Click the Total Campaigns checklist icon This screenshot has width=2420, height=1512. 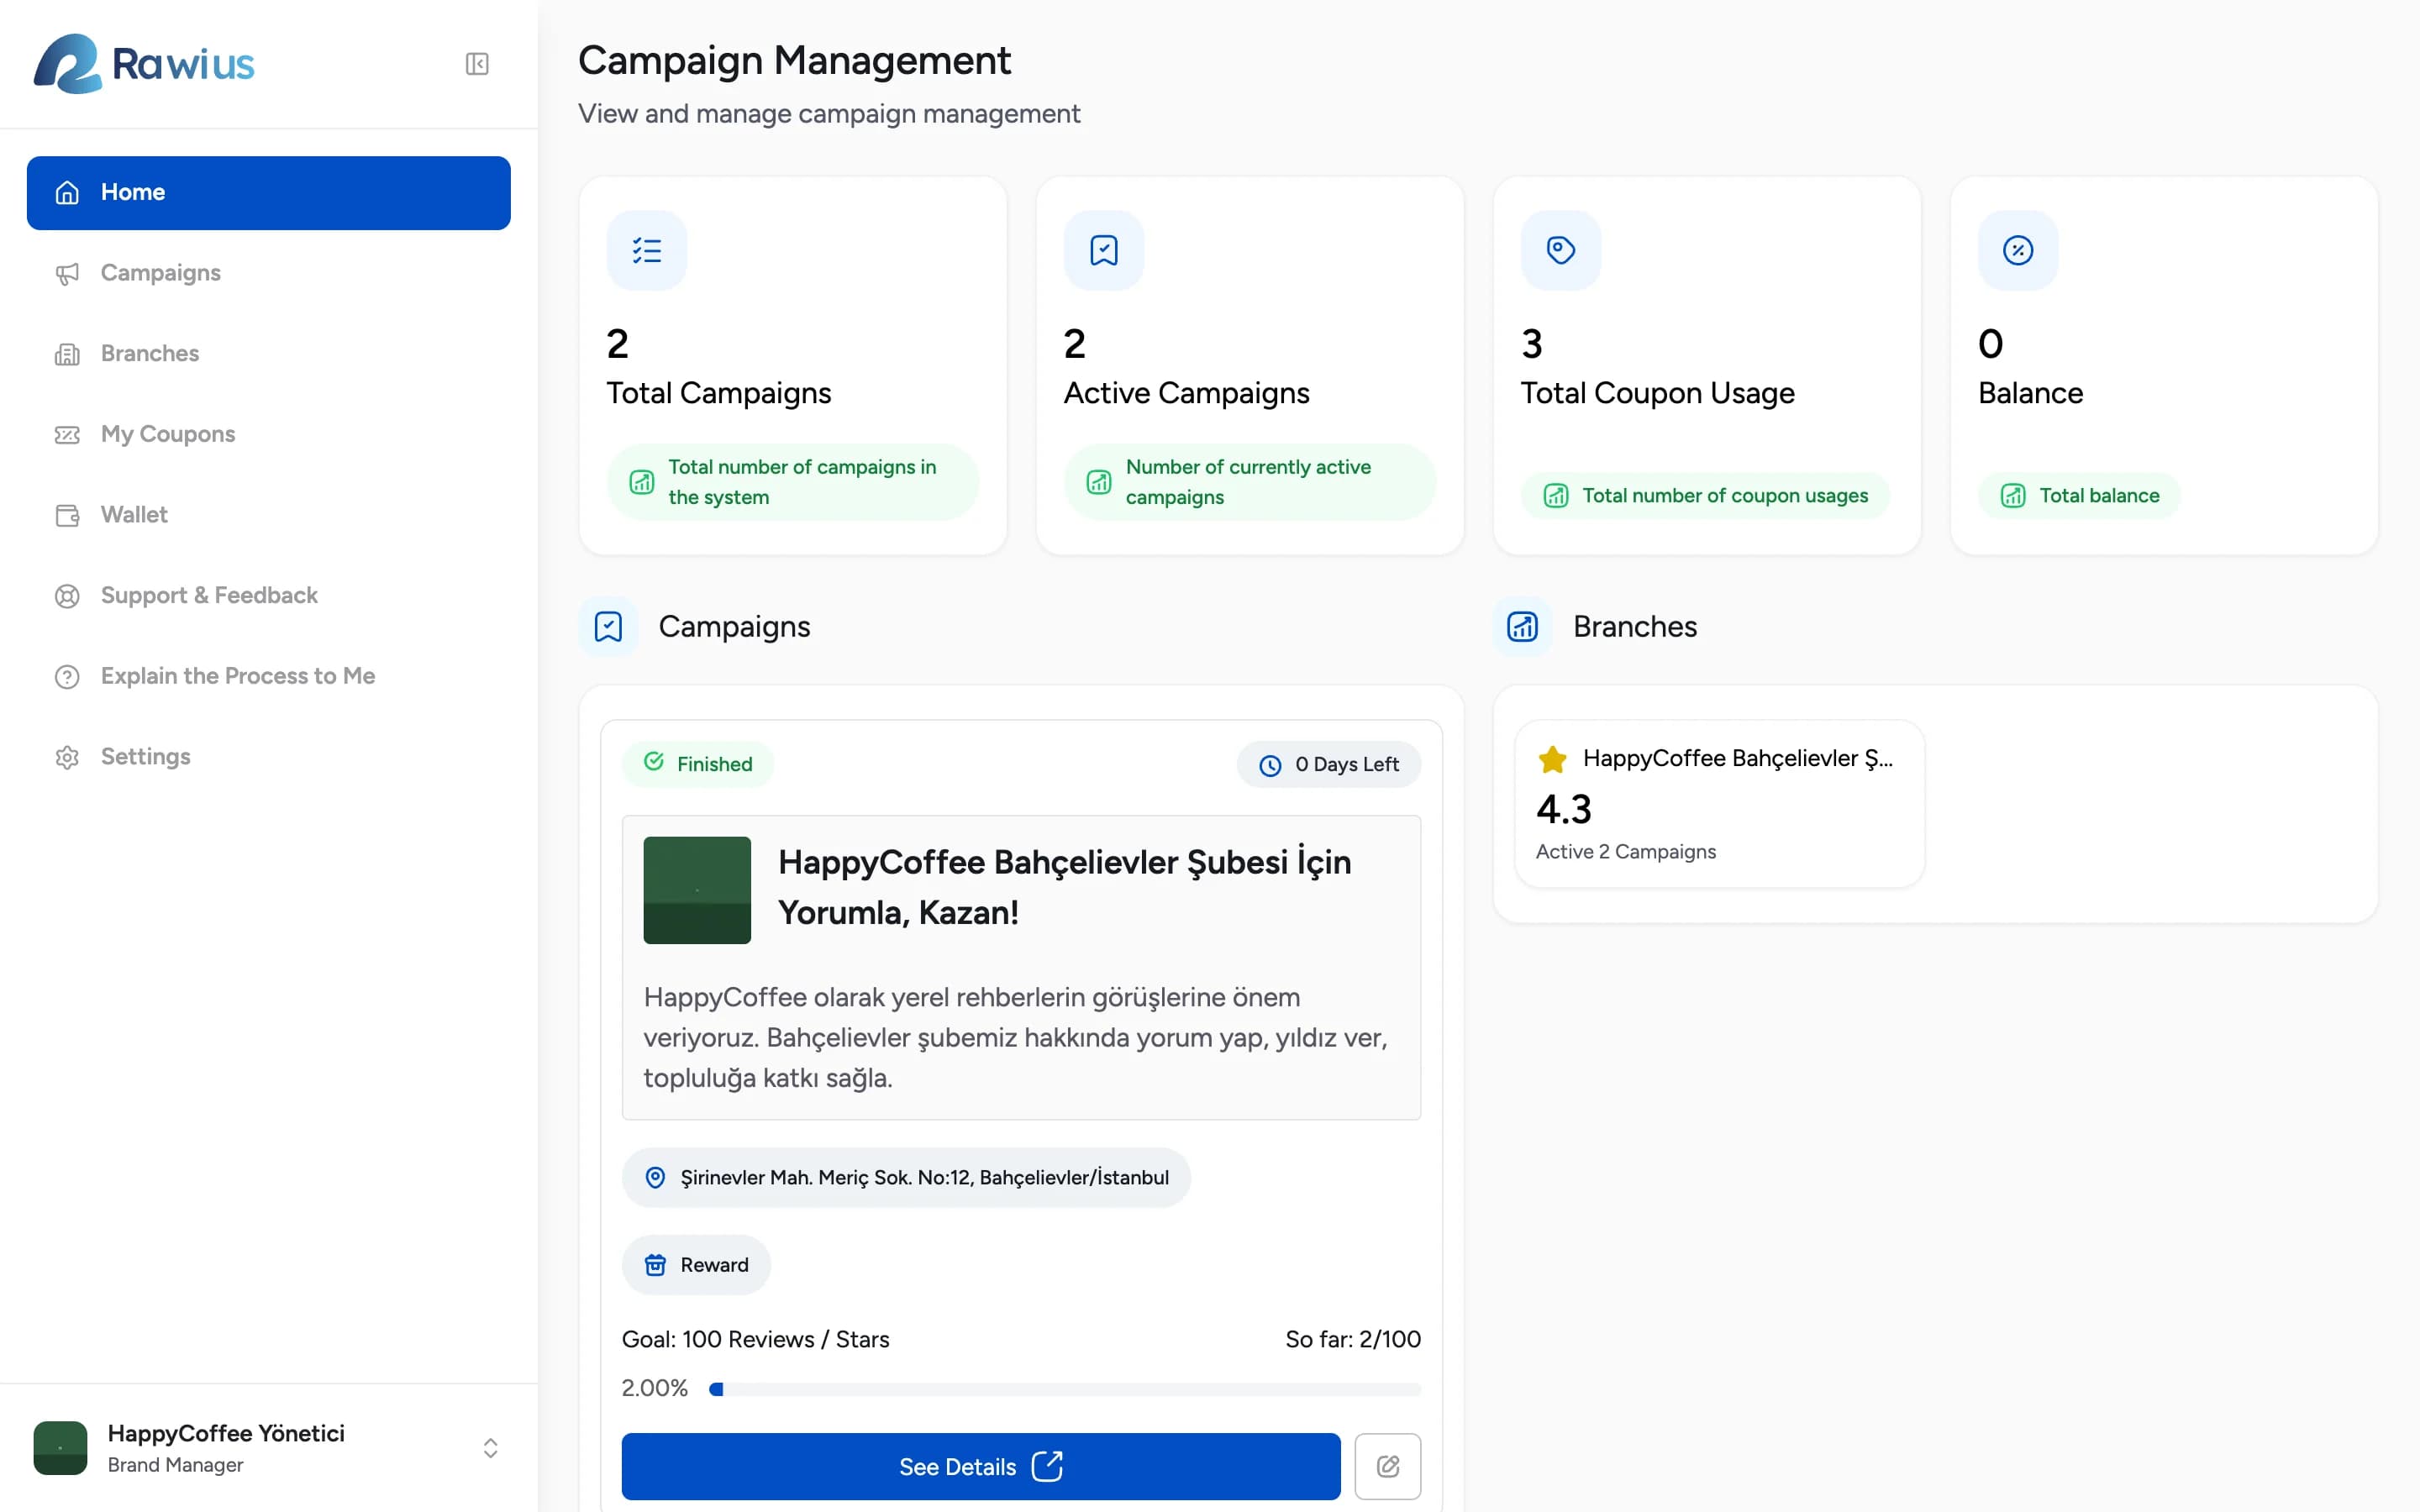(646, 250)
